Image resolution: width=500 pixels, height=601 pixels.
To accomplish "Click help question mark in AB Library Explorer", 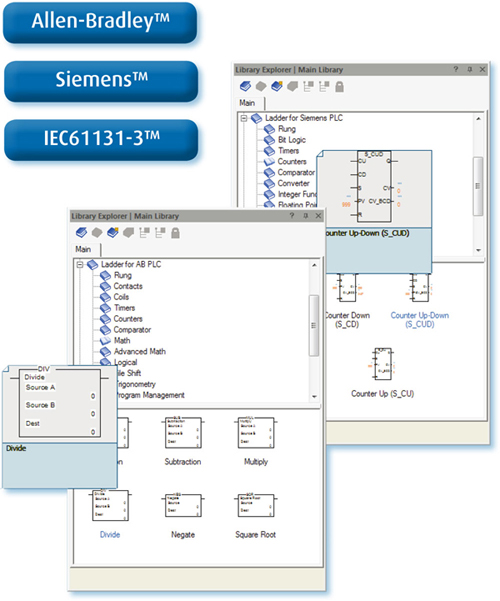I will tap(292, 215).
